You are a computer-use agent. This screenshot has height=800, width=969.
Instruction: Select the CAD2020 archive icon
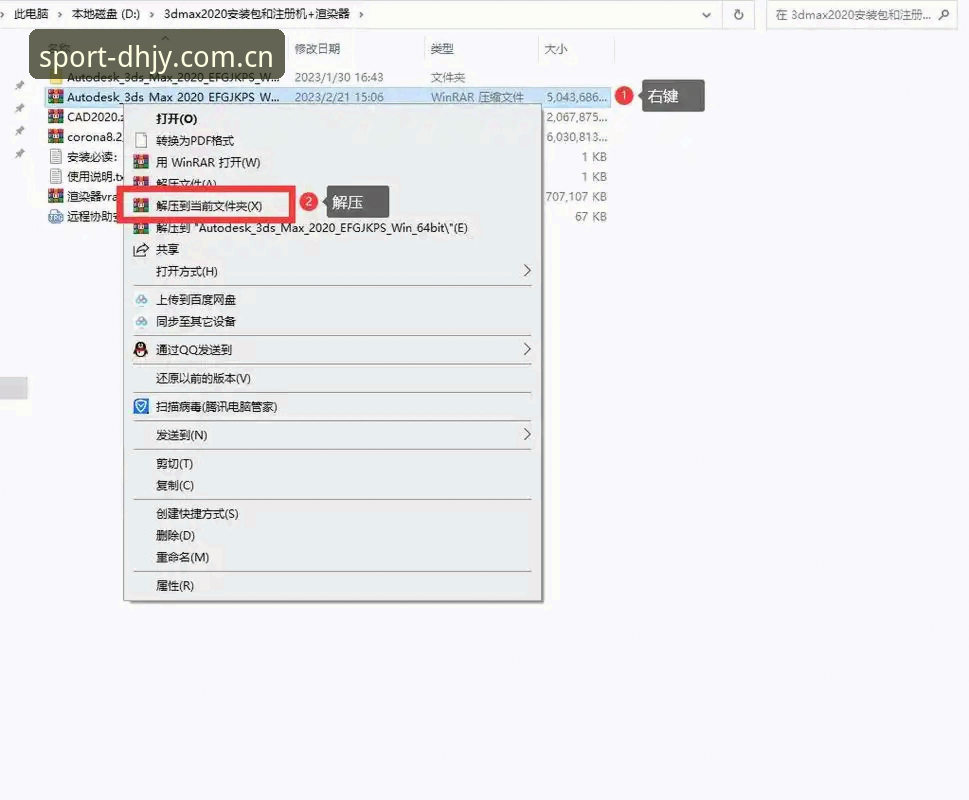56,116
